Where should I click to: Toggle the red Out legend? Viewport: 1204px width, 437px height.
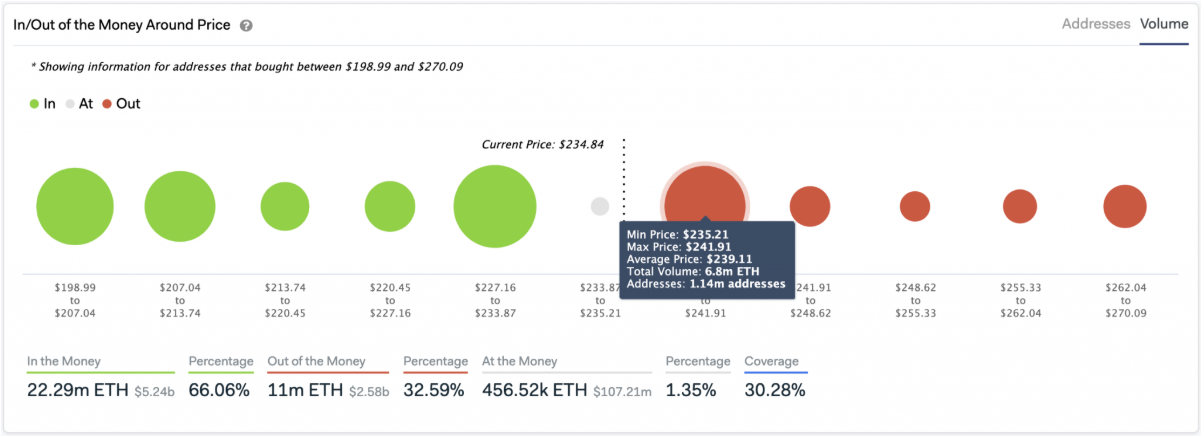pyautogui.click(x=120, y=103)
